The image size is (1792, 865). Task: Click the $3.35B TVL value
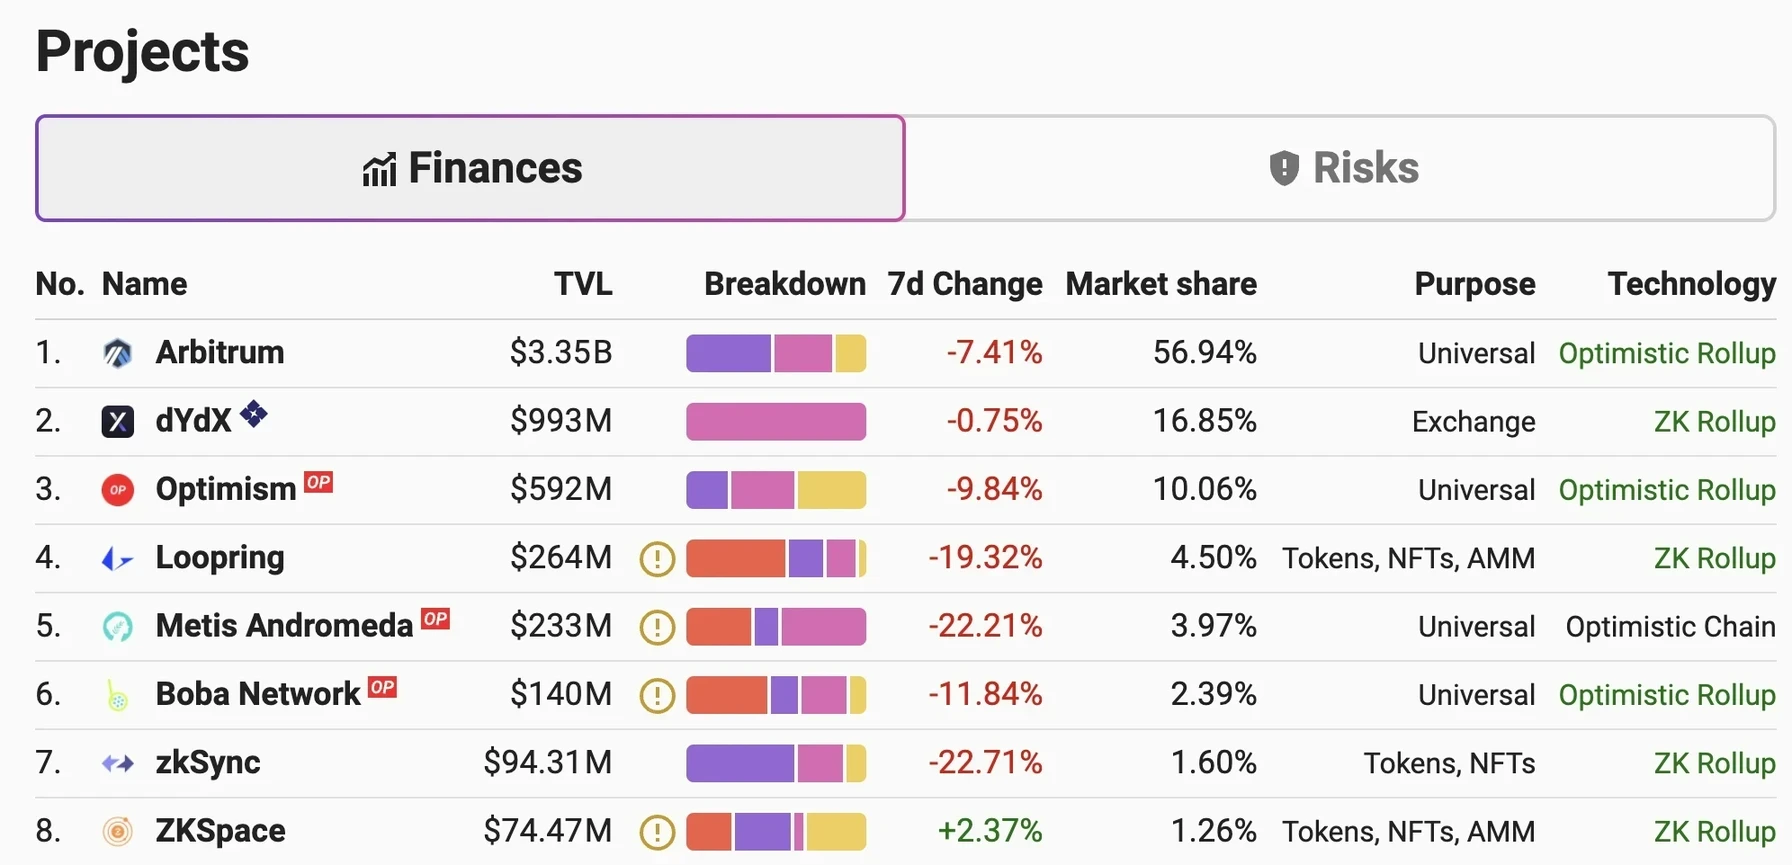click(561, 352)
